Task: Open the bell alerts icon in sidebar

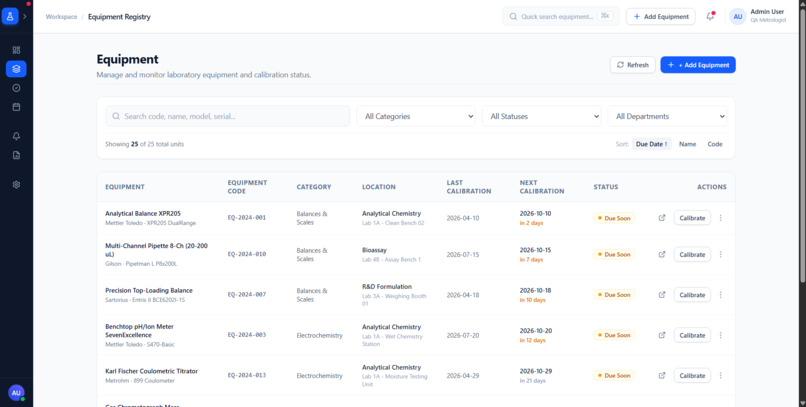Action: (16, 136)
